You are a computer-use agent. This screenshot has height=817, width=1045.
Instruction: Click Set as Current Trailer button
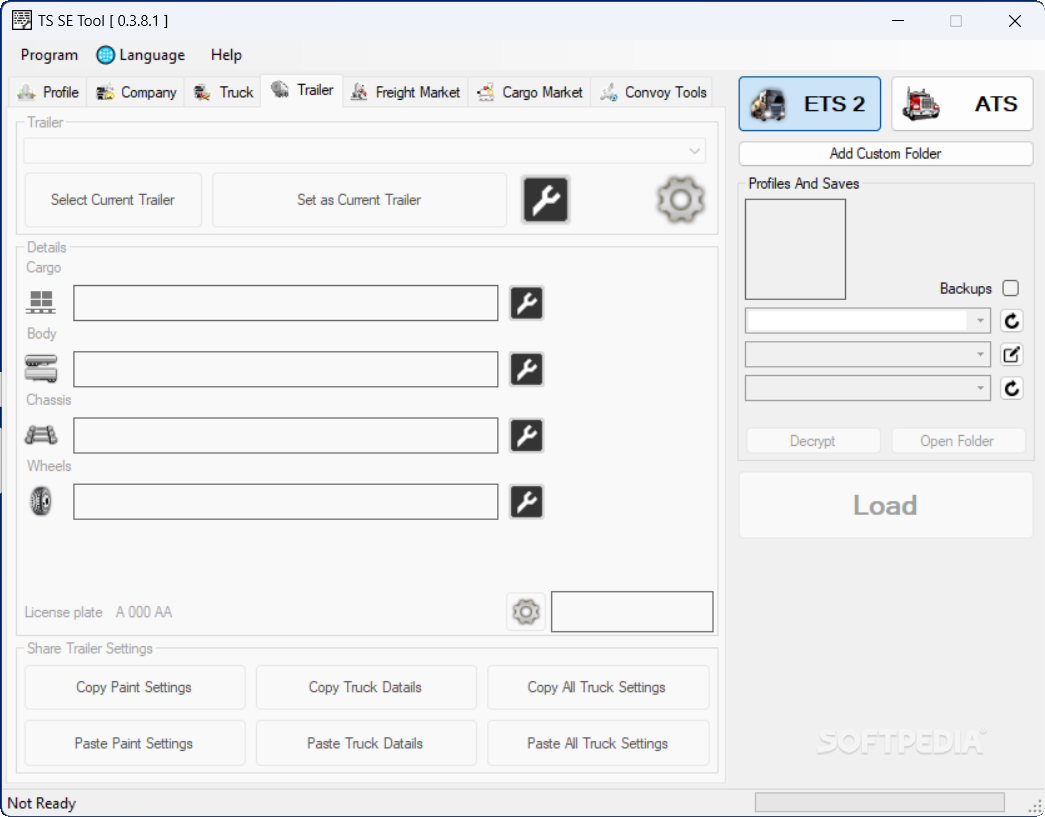pos(359,200)
